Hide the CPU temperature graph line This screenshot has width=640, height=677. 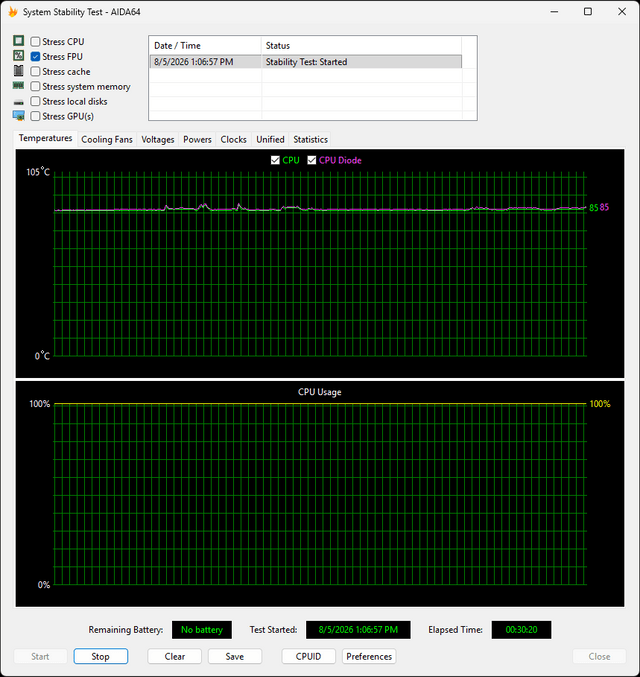tap(275, 160)
